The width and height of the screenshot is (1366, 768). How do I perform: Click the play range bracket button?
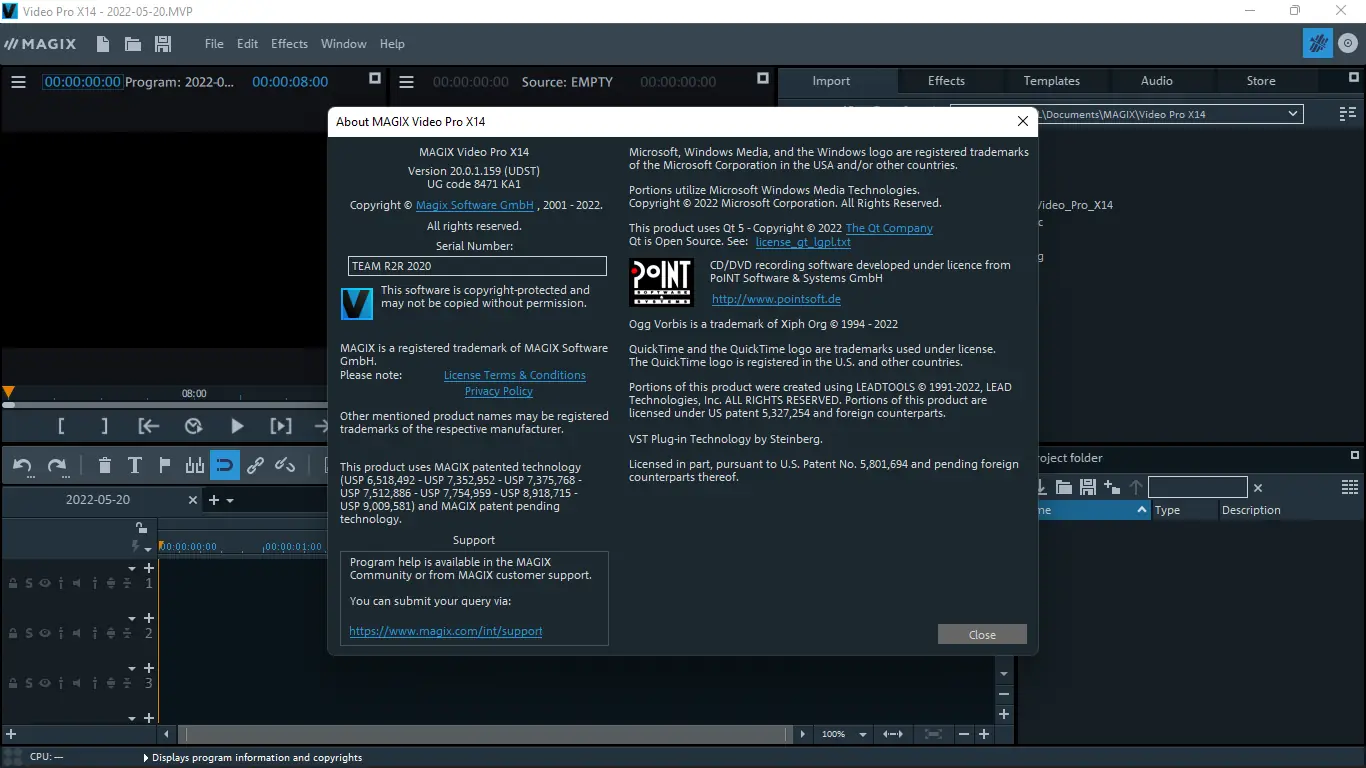coord(281,426)
